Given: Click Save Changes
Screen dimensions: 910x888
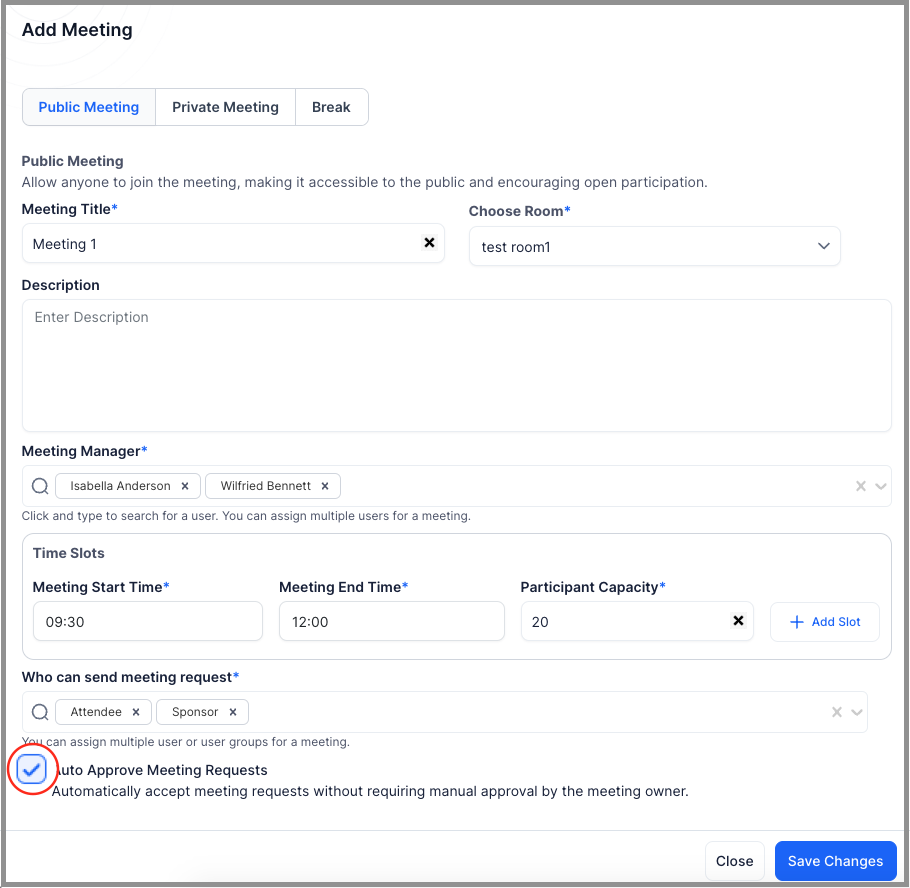Looking at the screenshot, I should pos(835,861).
